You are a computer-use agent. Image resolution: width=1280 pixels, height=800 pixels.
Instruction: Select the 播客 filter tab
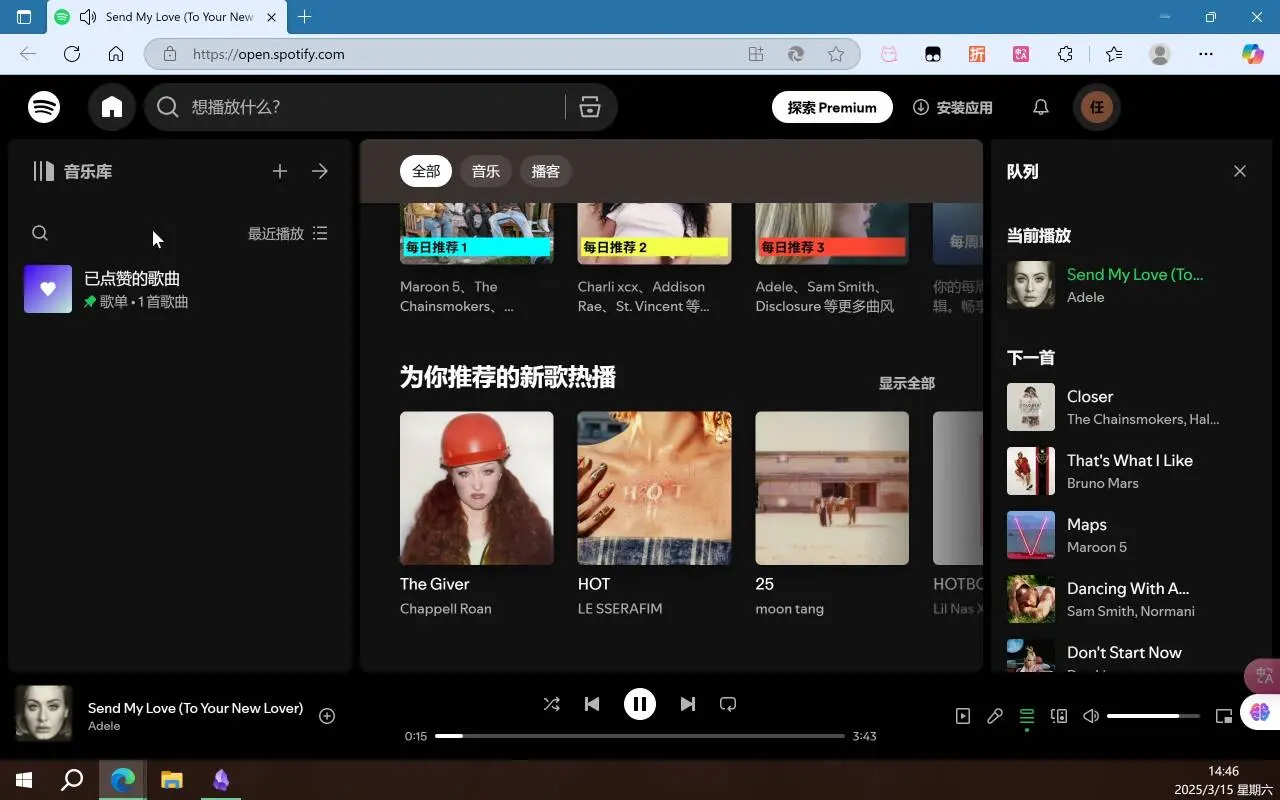546,171
